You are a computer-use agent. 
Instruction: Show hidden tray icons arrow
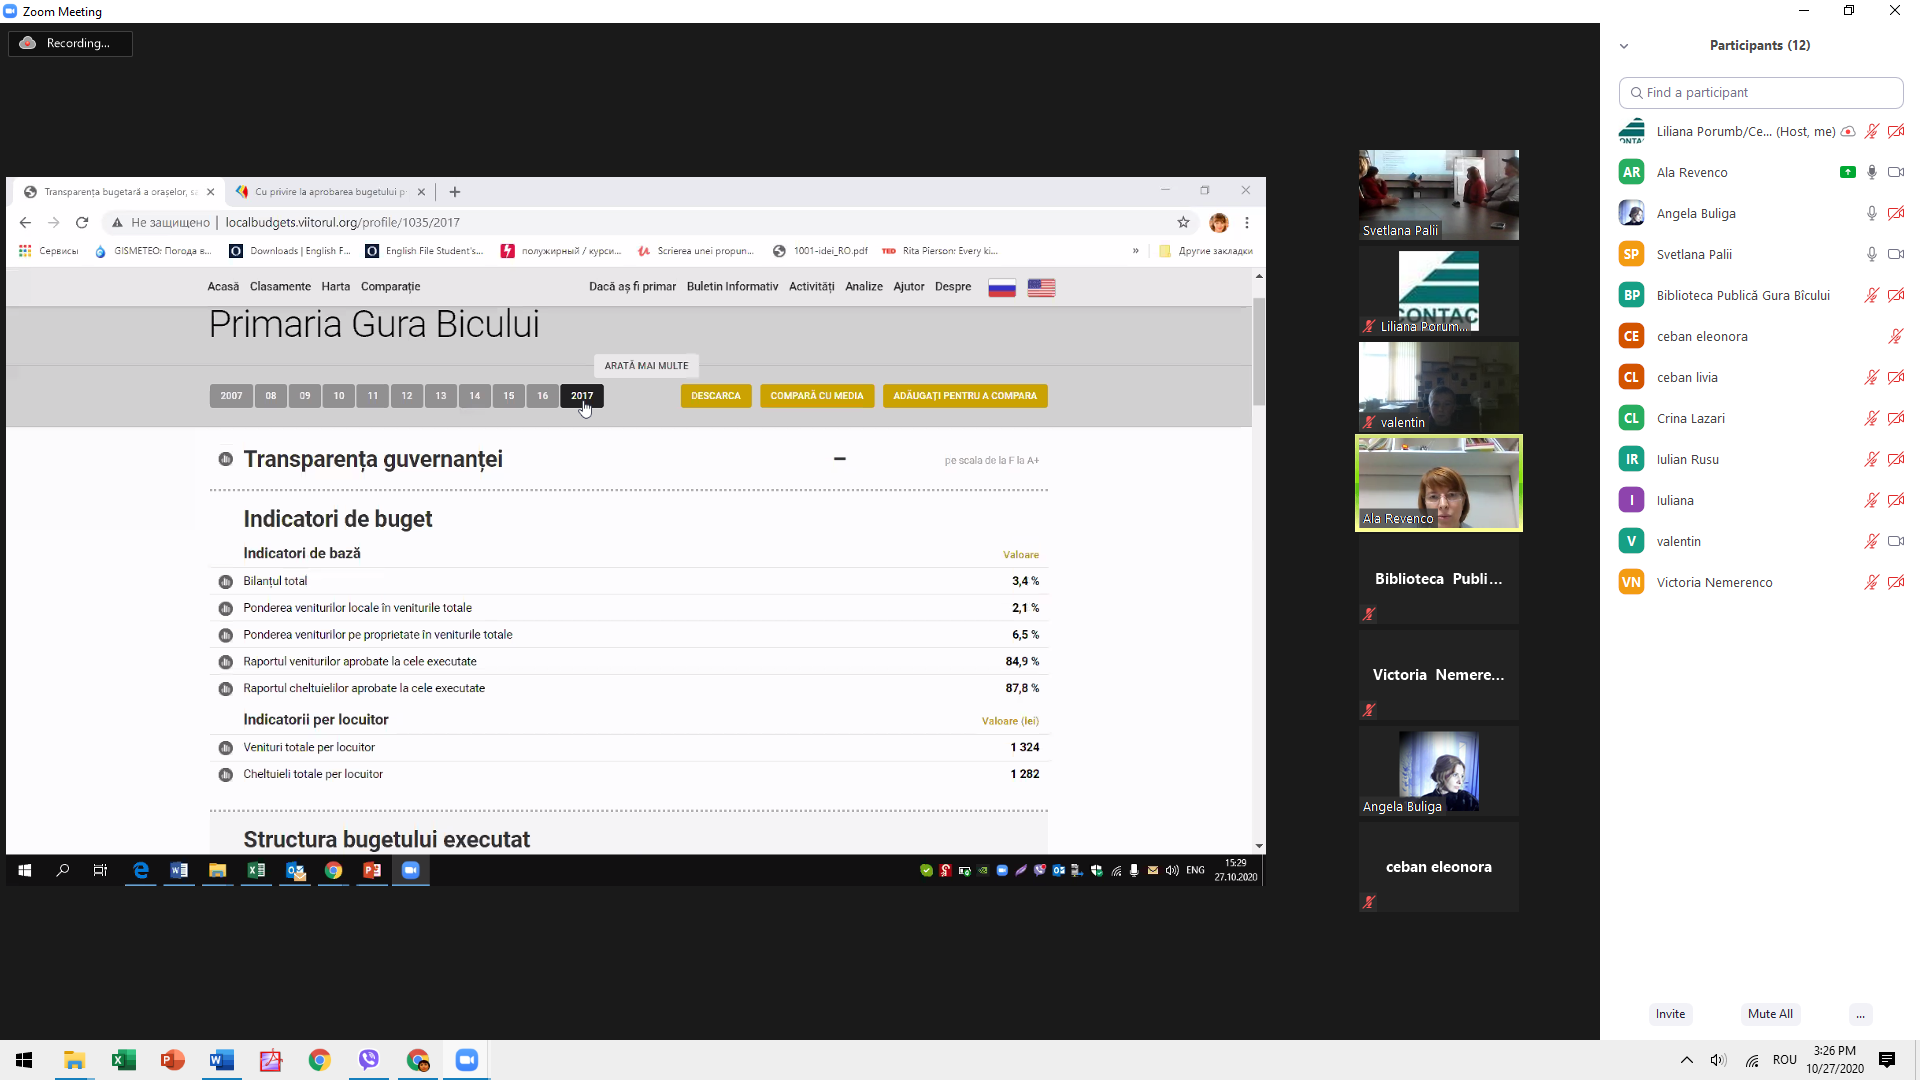coord(1686,1060)
